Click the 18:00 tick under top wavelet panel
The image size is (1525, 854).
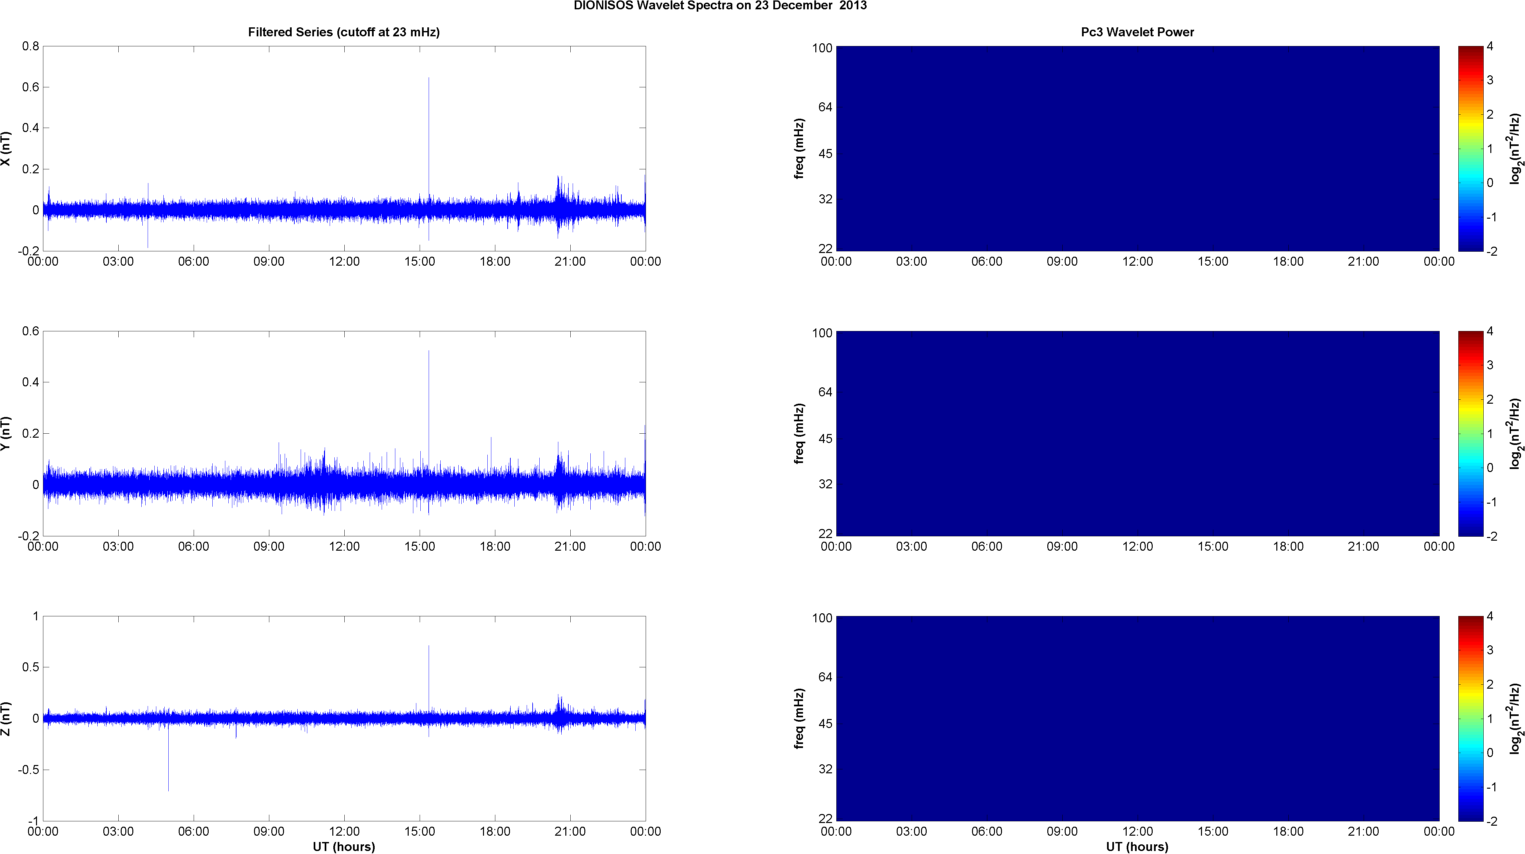point(1288,262)
